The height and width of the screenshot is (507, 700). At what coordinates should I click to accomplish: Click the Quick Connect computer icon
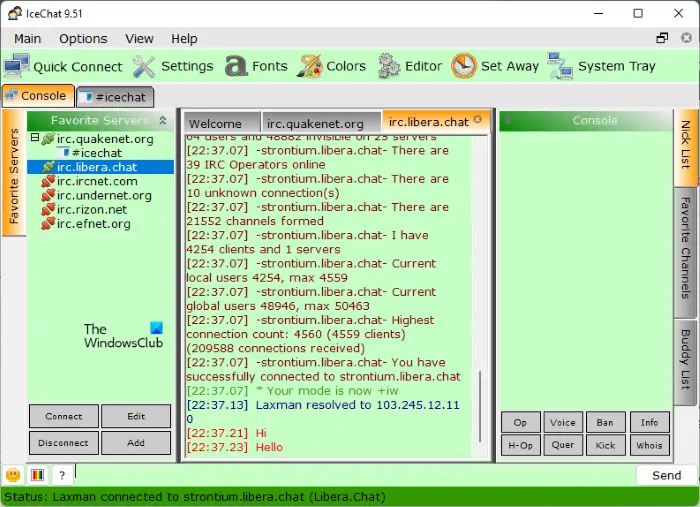[16, 66]
